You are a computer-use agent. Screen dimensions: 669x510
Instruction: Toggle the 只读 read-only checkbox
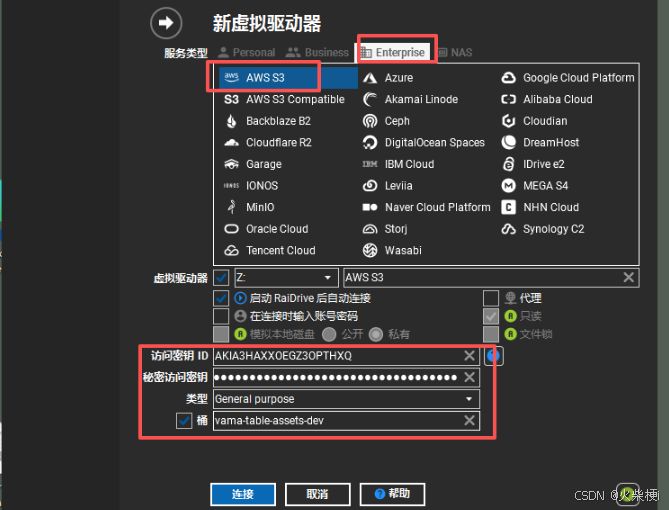491,316
